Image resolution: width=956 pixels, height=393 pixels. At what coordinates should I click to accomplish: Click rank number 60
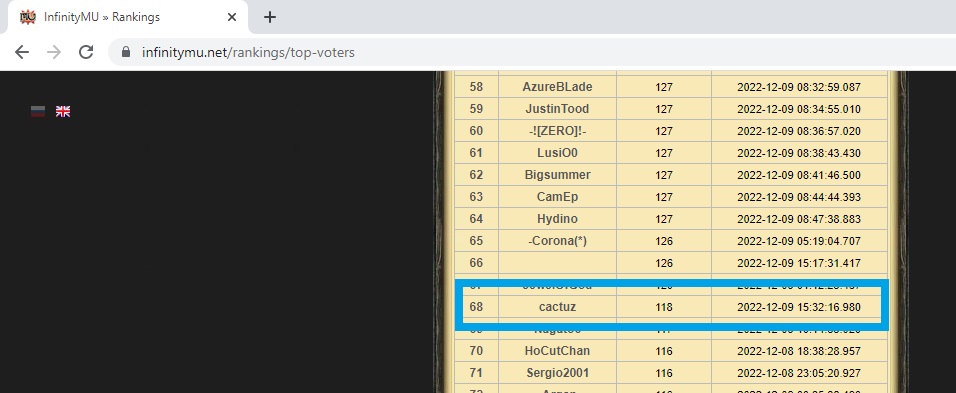point(476,131)
